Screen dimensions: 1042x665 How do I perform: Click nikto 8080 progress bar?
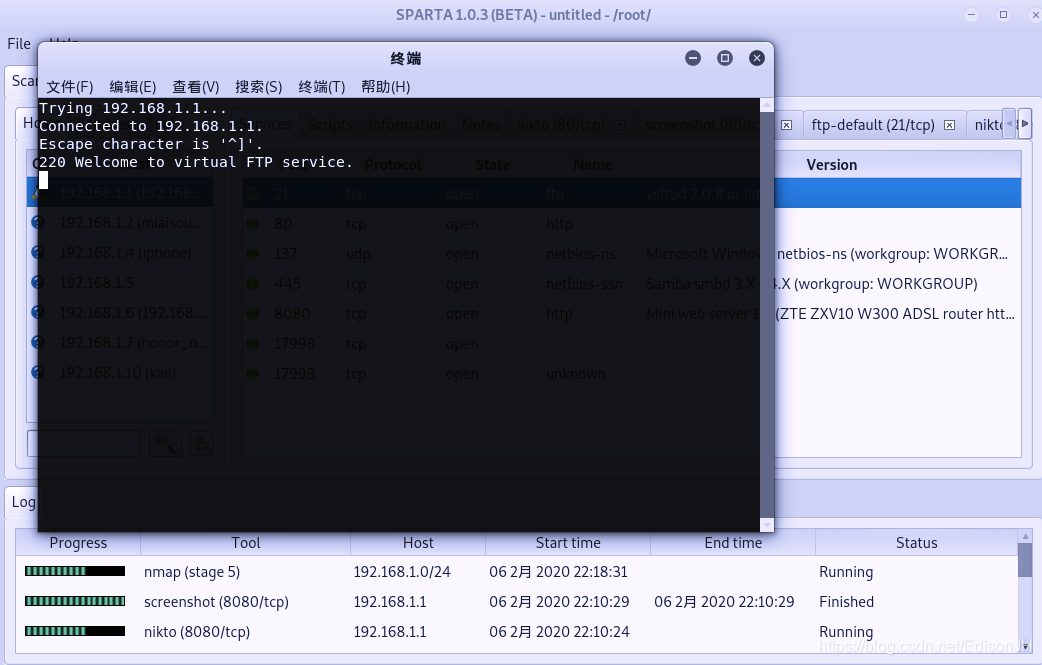click(x=75, y=631)
